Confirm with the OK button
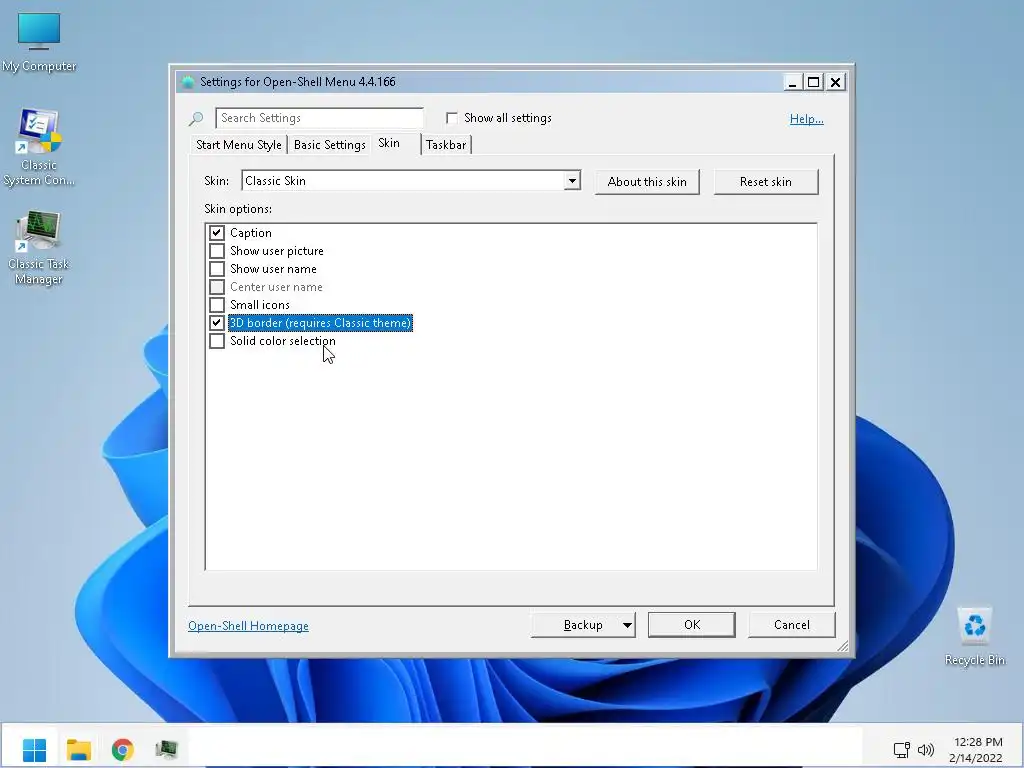 pos(692,625)
